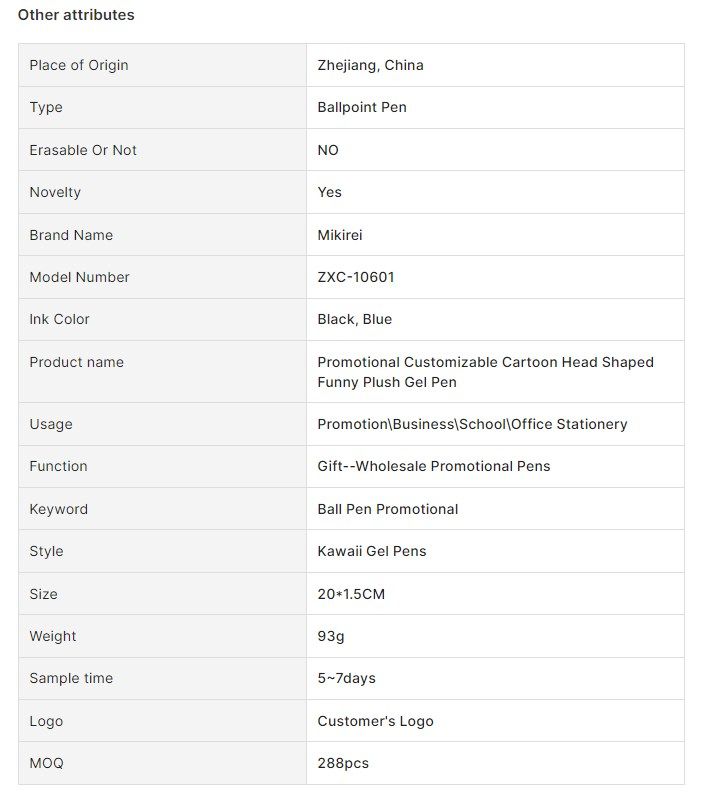Click the 'Zhejiang, China' value
Image resolution: width=706 pixels, height=797 pixels.
point(371,65)
